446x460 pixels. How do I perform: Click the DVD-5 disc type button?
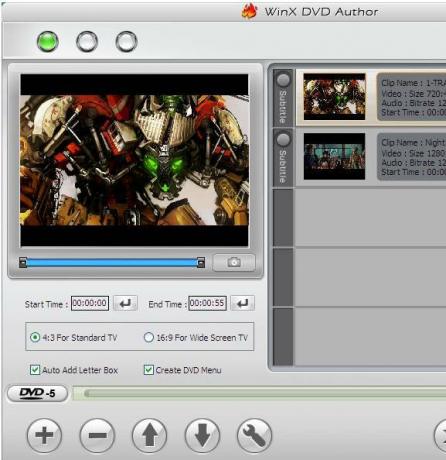coord(37,393)
